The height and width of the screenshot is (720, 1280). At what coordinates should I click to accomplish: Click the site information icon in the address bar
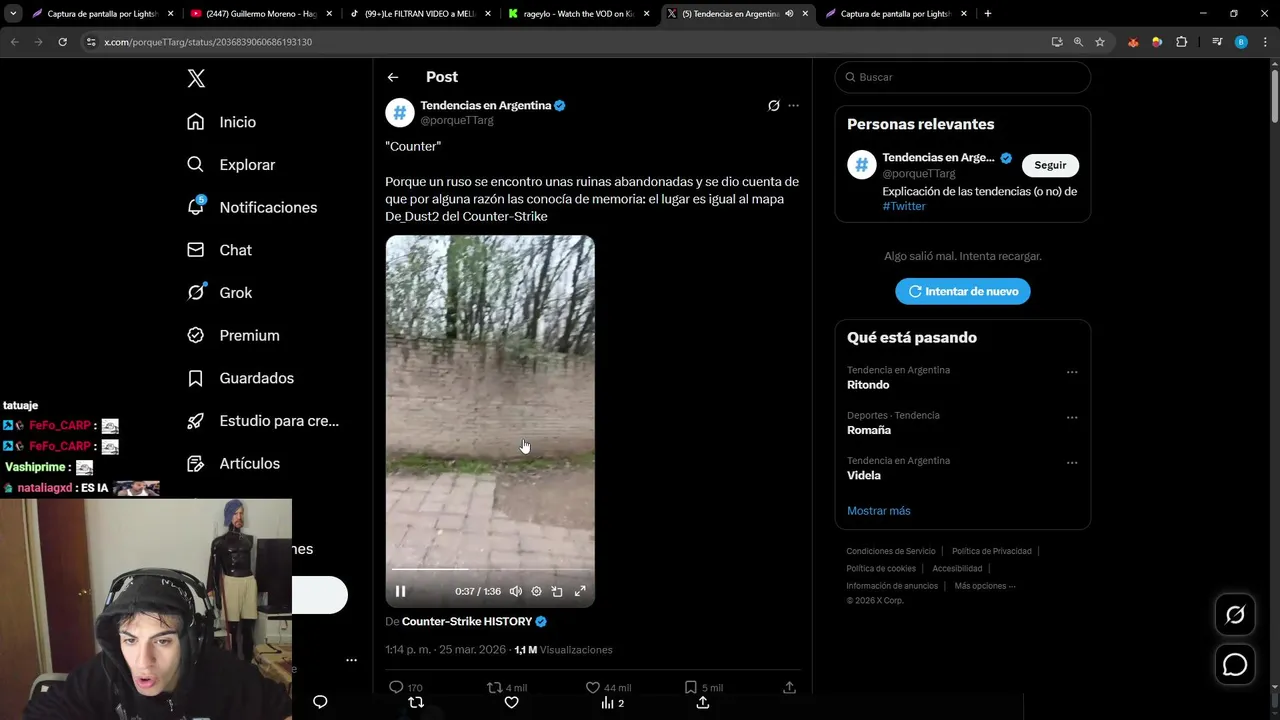91,42
